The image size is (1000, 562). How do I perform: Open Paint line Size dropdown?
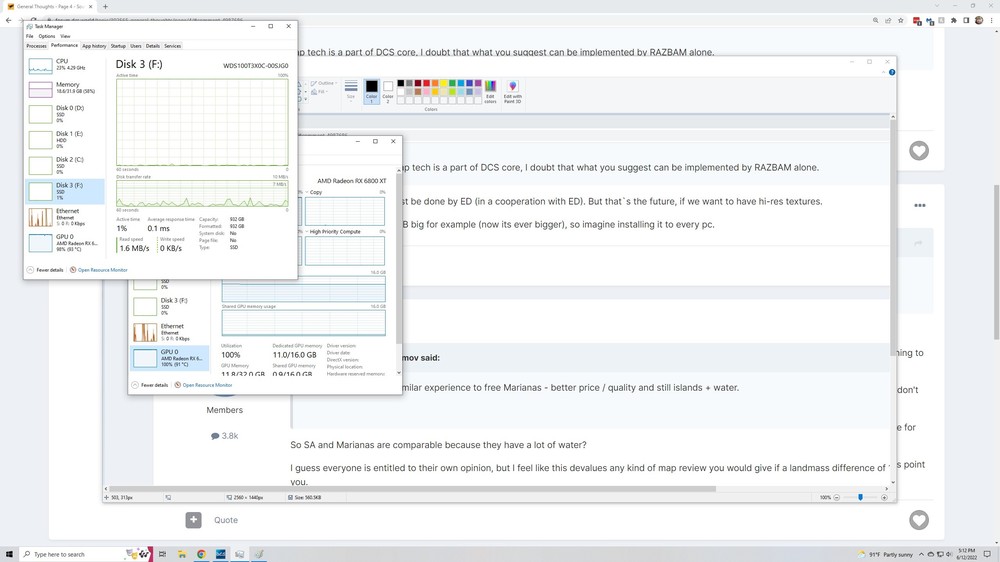pos(351,91)
